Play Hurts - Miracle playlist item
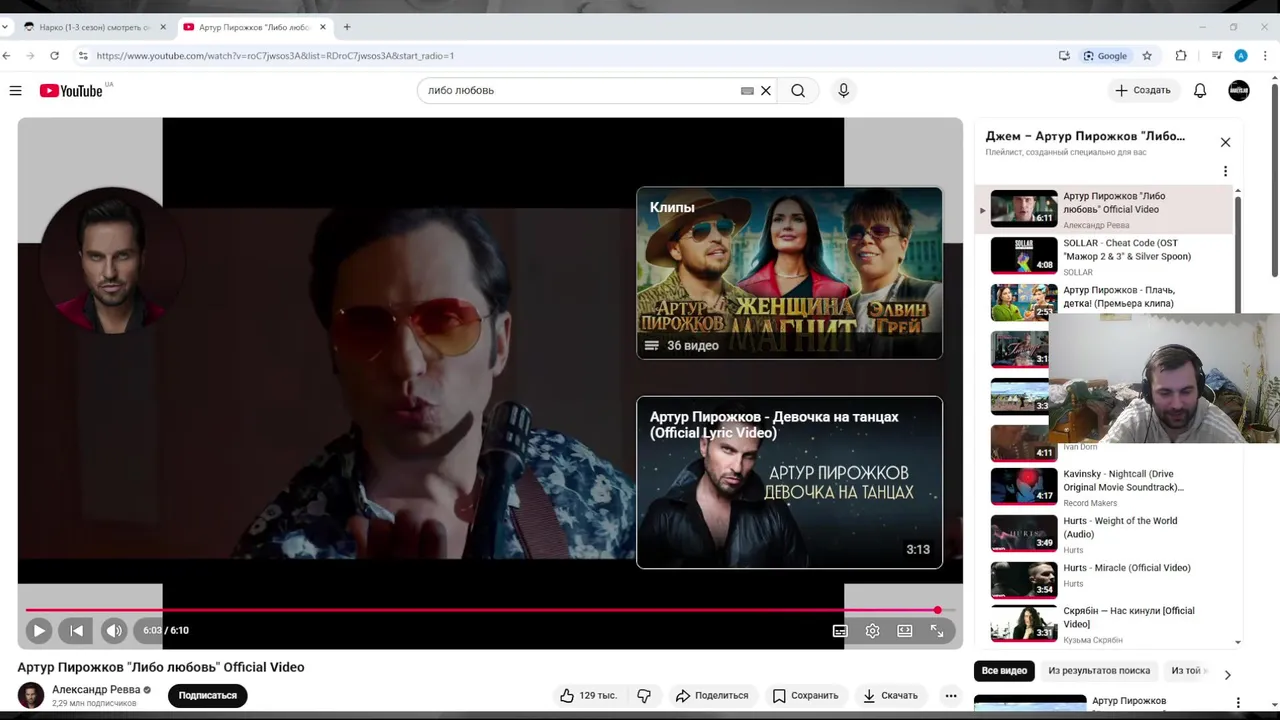1280x720 pixels. (1105, 580)
